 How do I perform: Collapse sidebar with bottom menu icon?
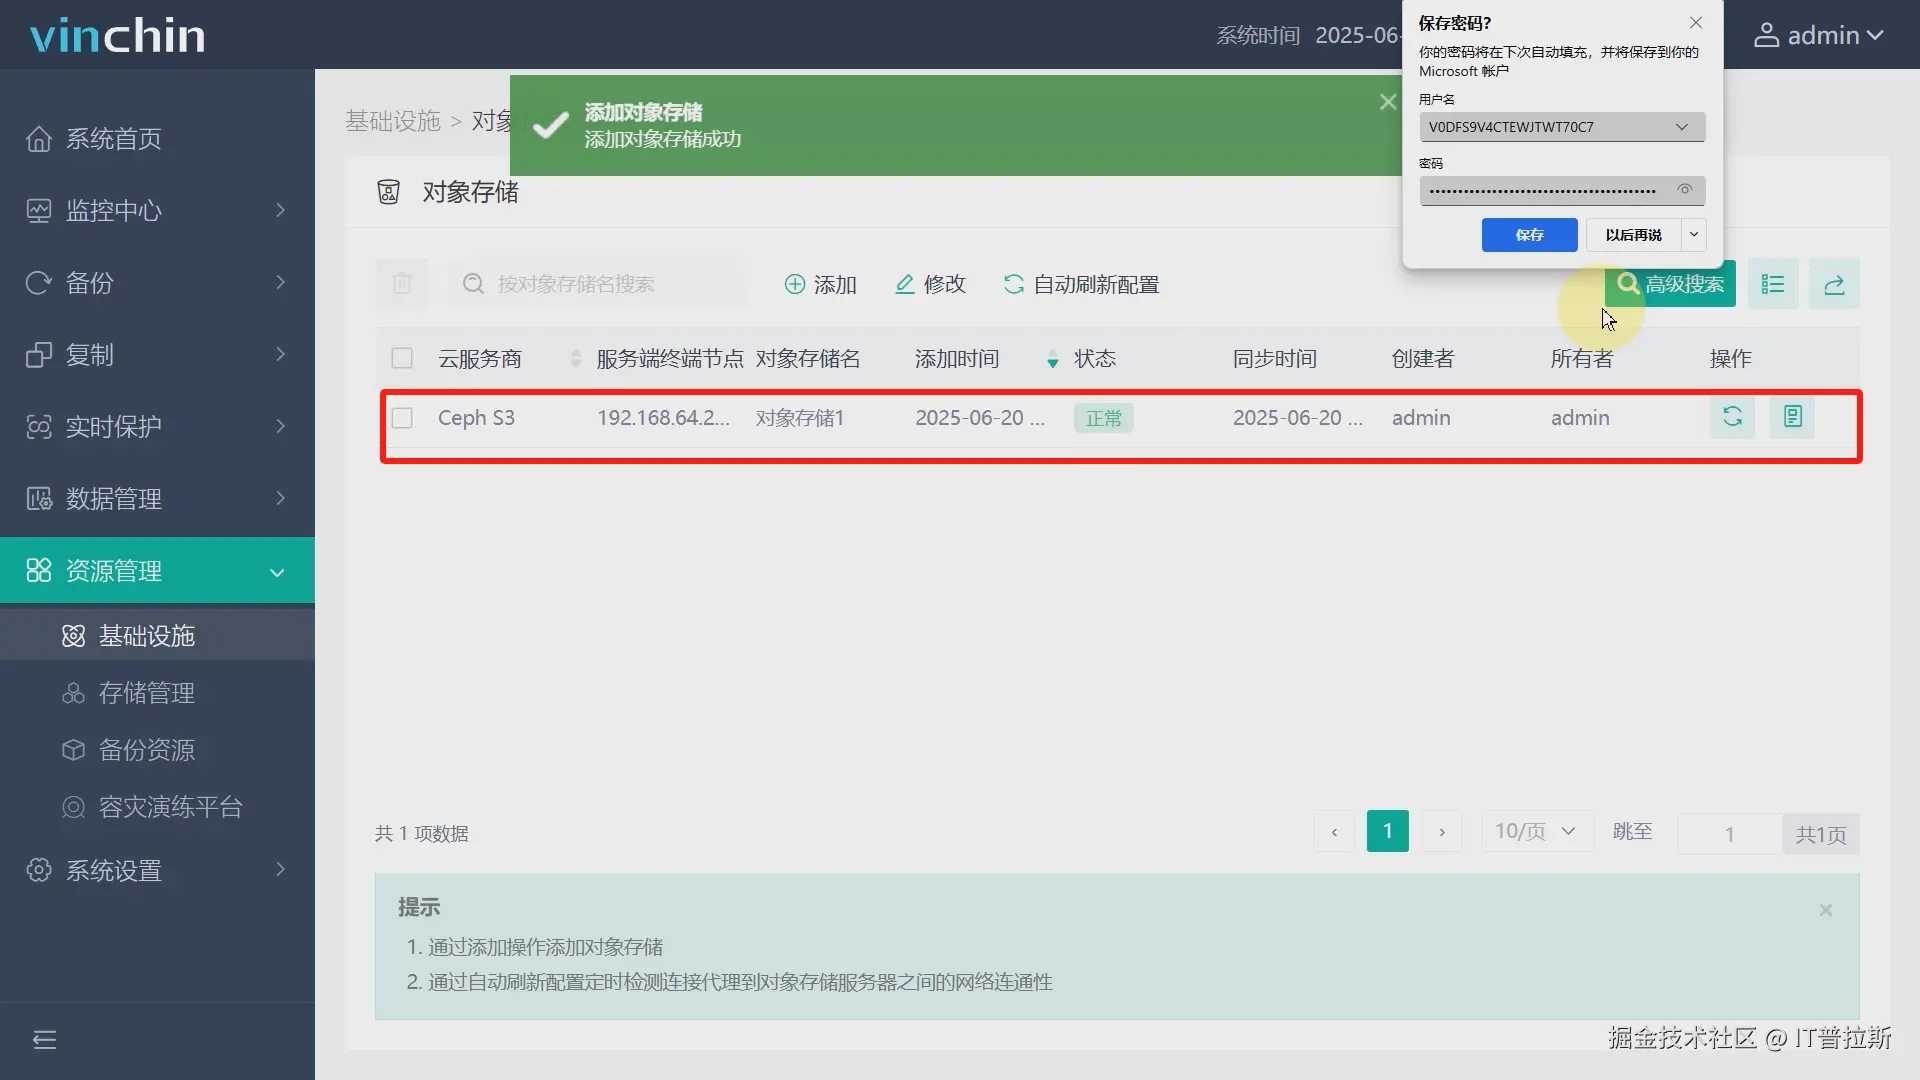44,1040
